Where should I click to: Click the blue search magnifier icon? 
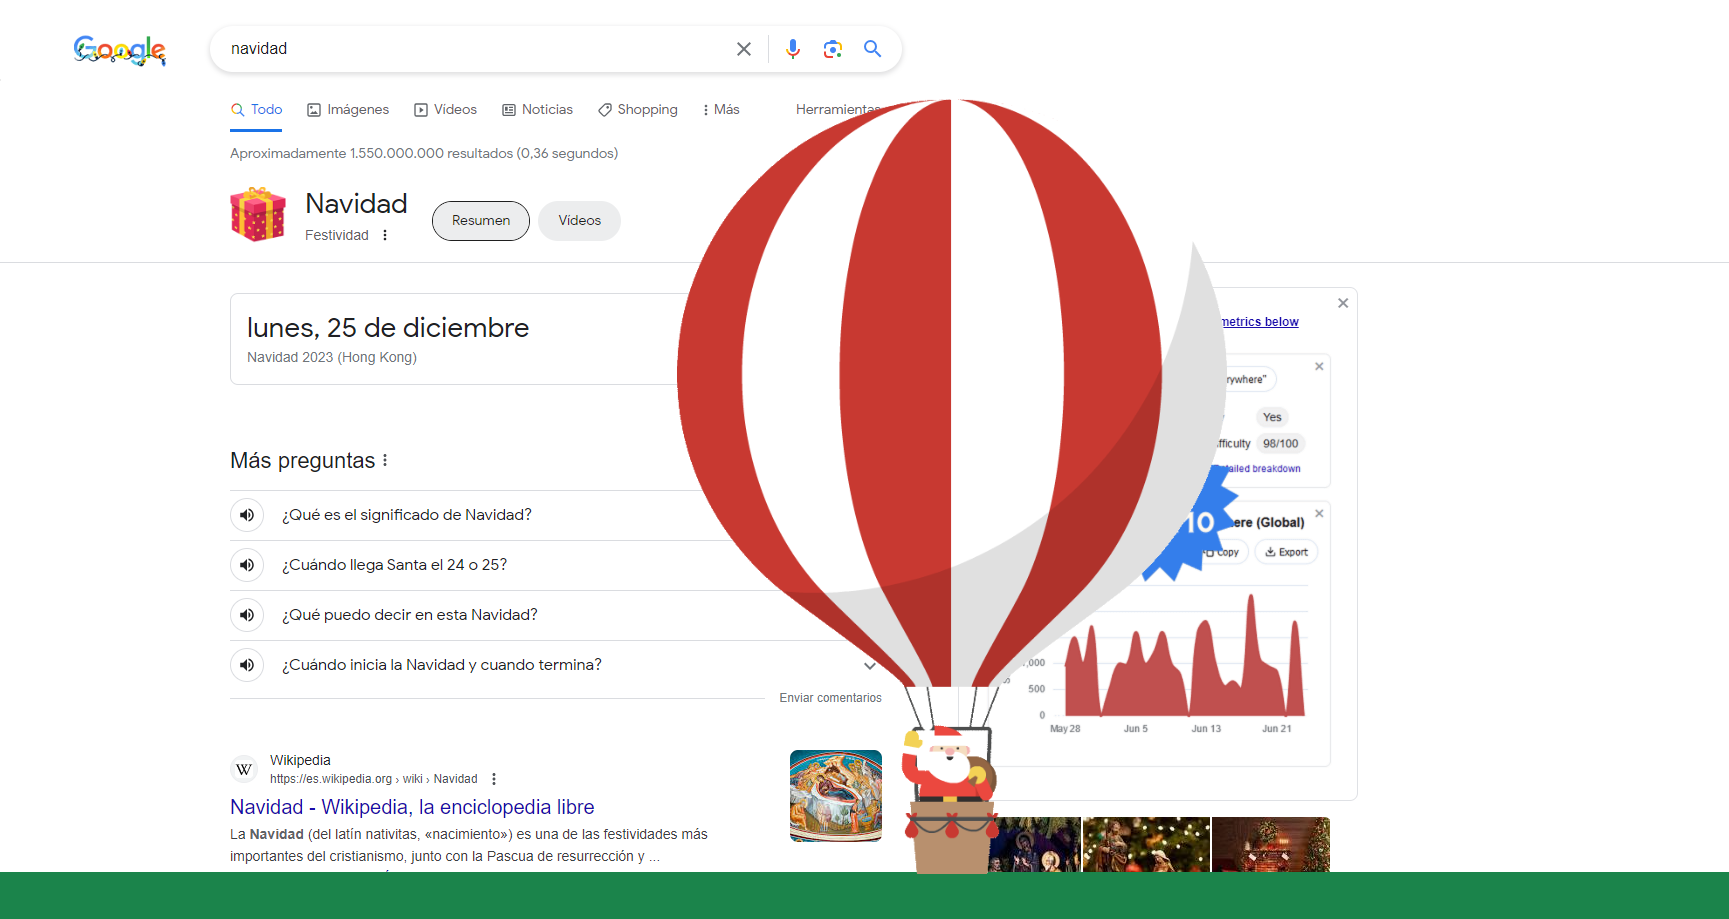873,49
